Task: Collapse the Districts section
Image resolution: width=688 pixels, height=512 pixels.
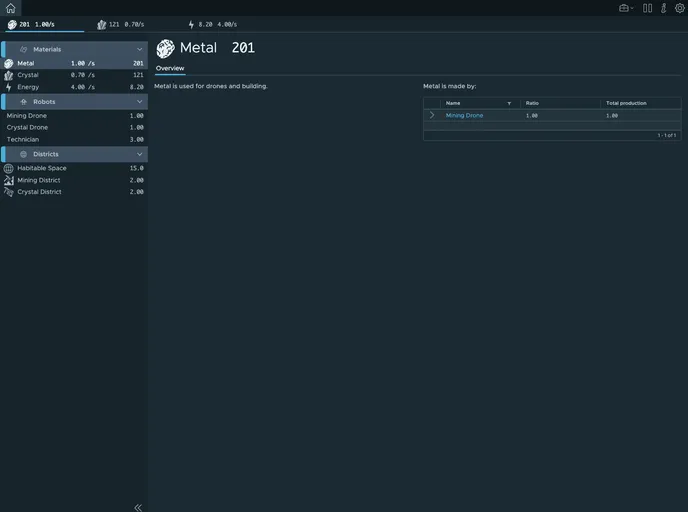Action: pos(140,154)
